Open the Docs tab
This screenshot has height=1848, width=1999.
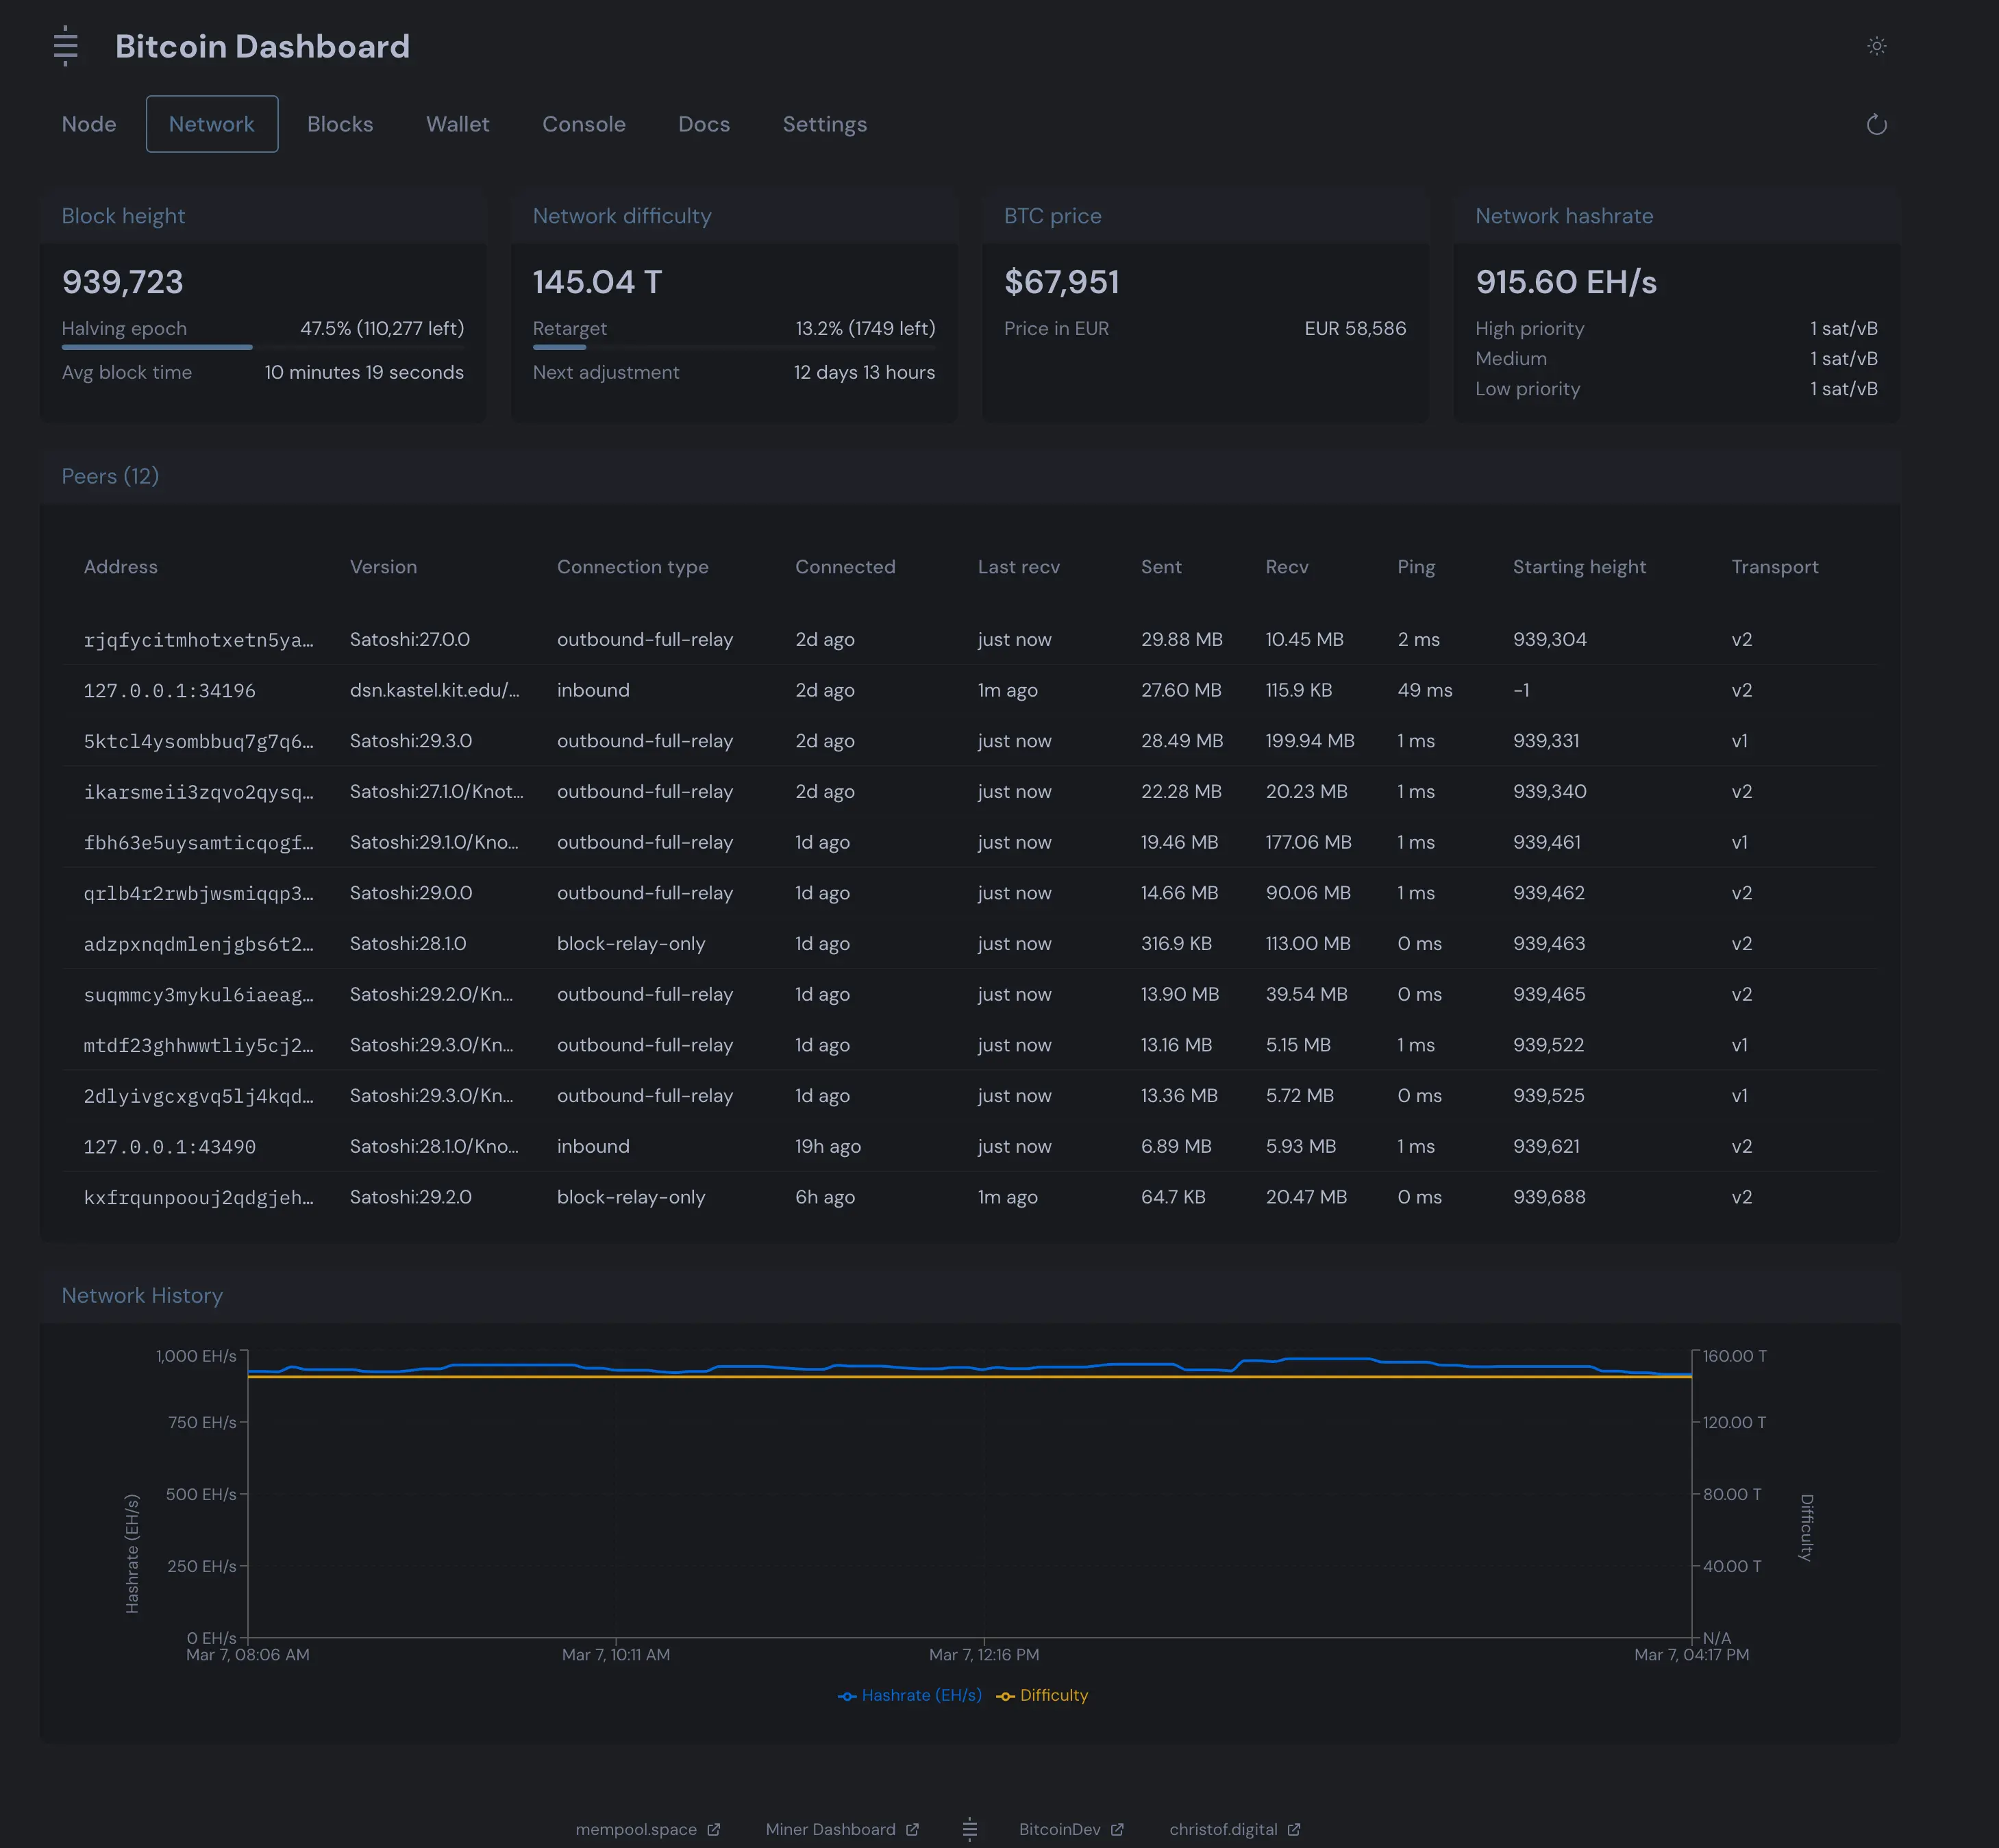point(703,124)
